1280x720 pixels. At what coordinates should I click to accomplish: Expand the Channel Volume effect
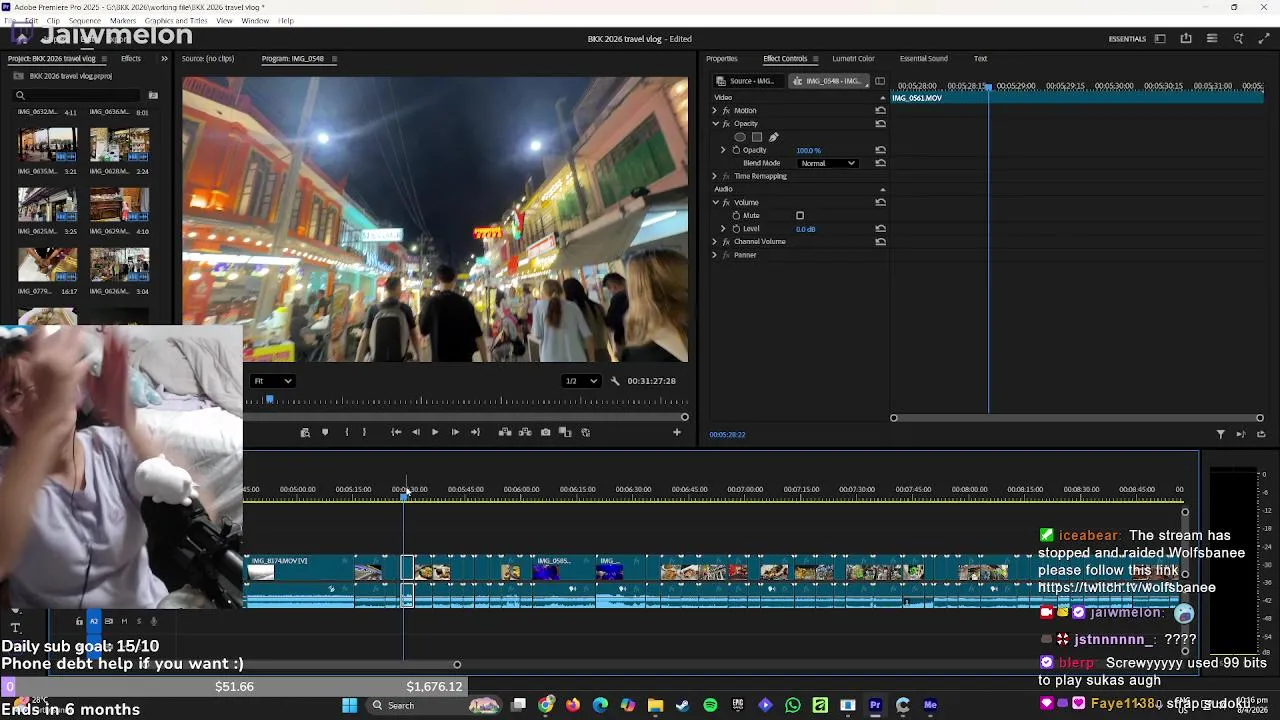point(715,241)
